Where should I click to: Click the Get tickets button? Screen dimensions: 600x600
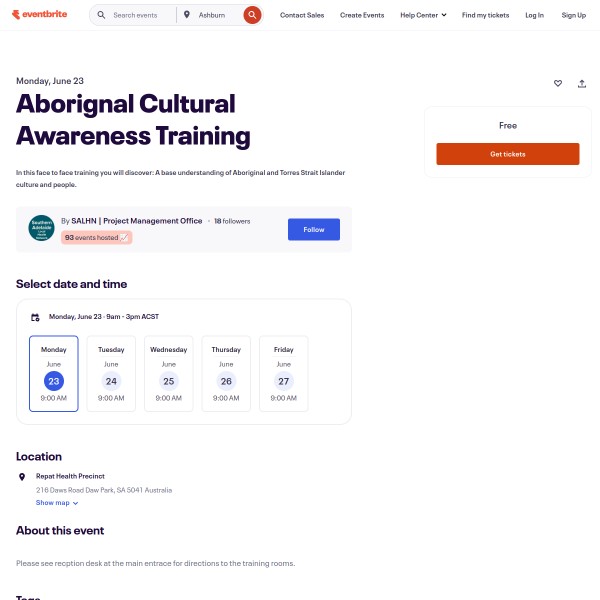(507, 154)
